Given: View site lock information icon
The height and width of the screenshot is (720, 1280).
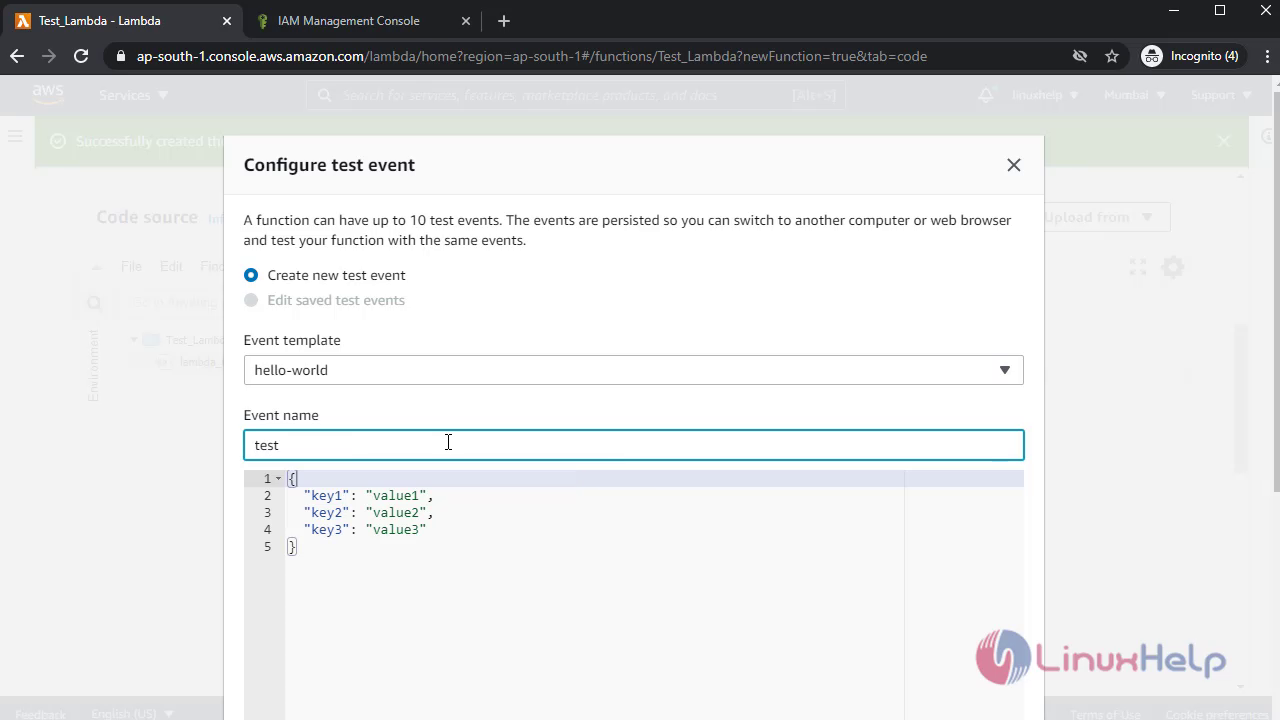Looking at the screenshot, I should tap(121, 56).
